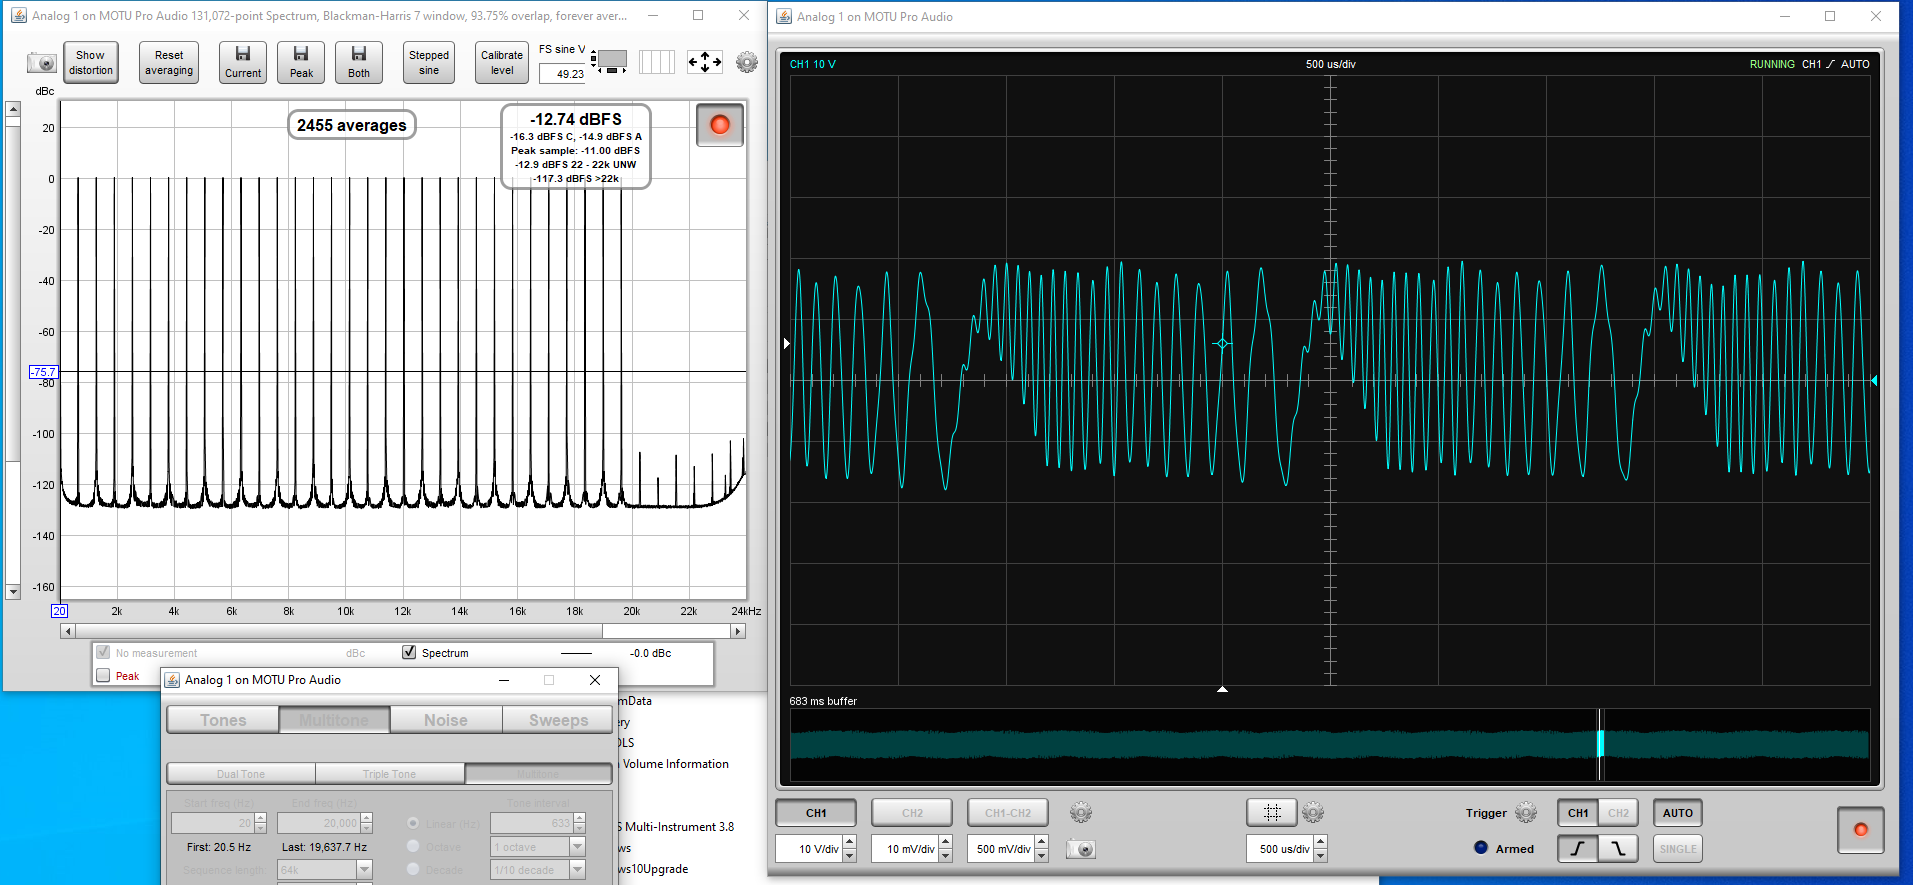Save Both traces with floppy icon
Image resolution: width=1913 pixels, height=885 pixels.
[x=359, y=62]
